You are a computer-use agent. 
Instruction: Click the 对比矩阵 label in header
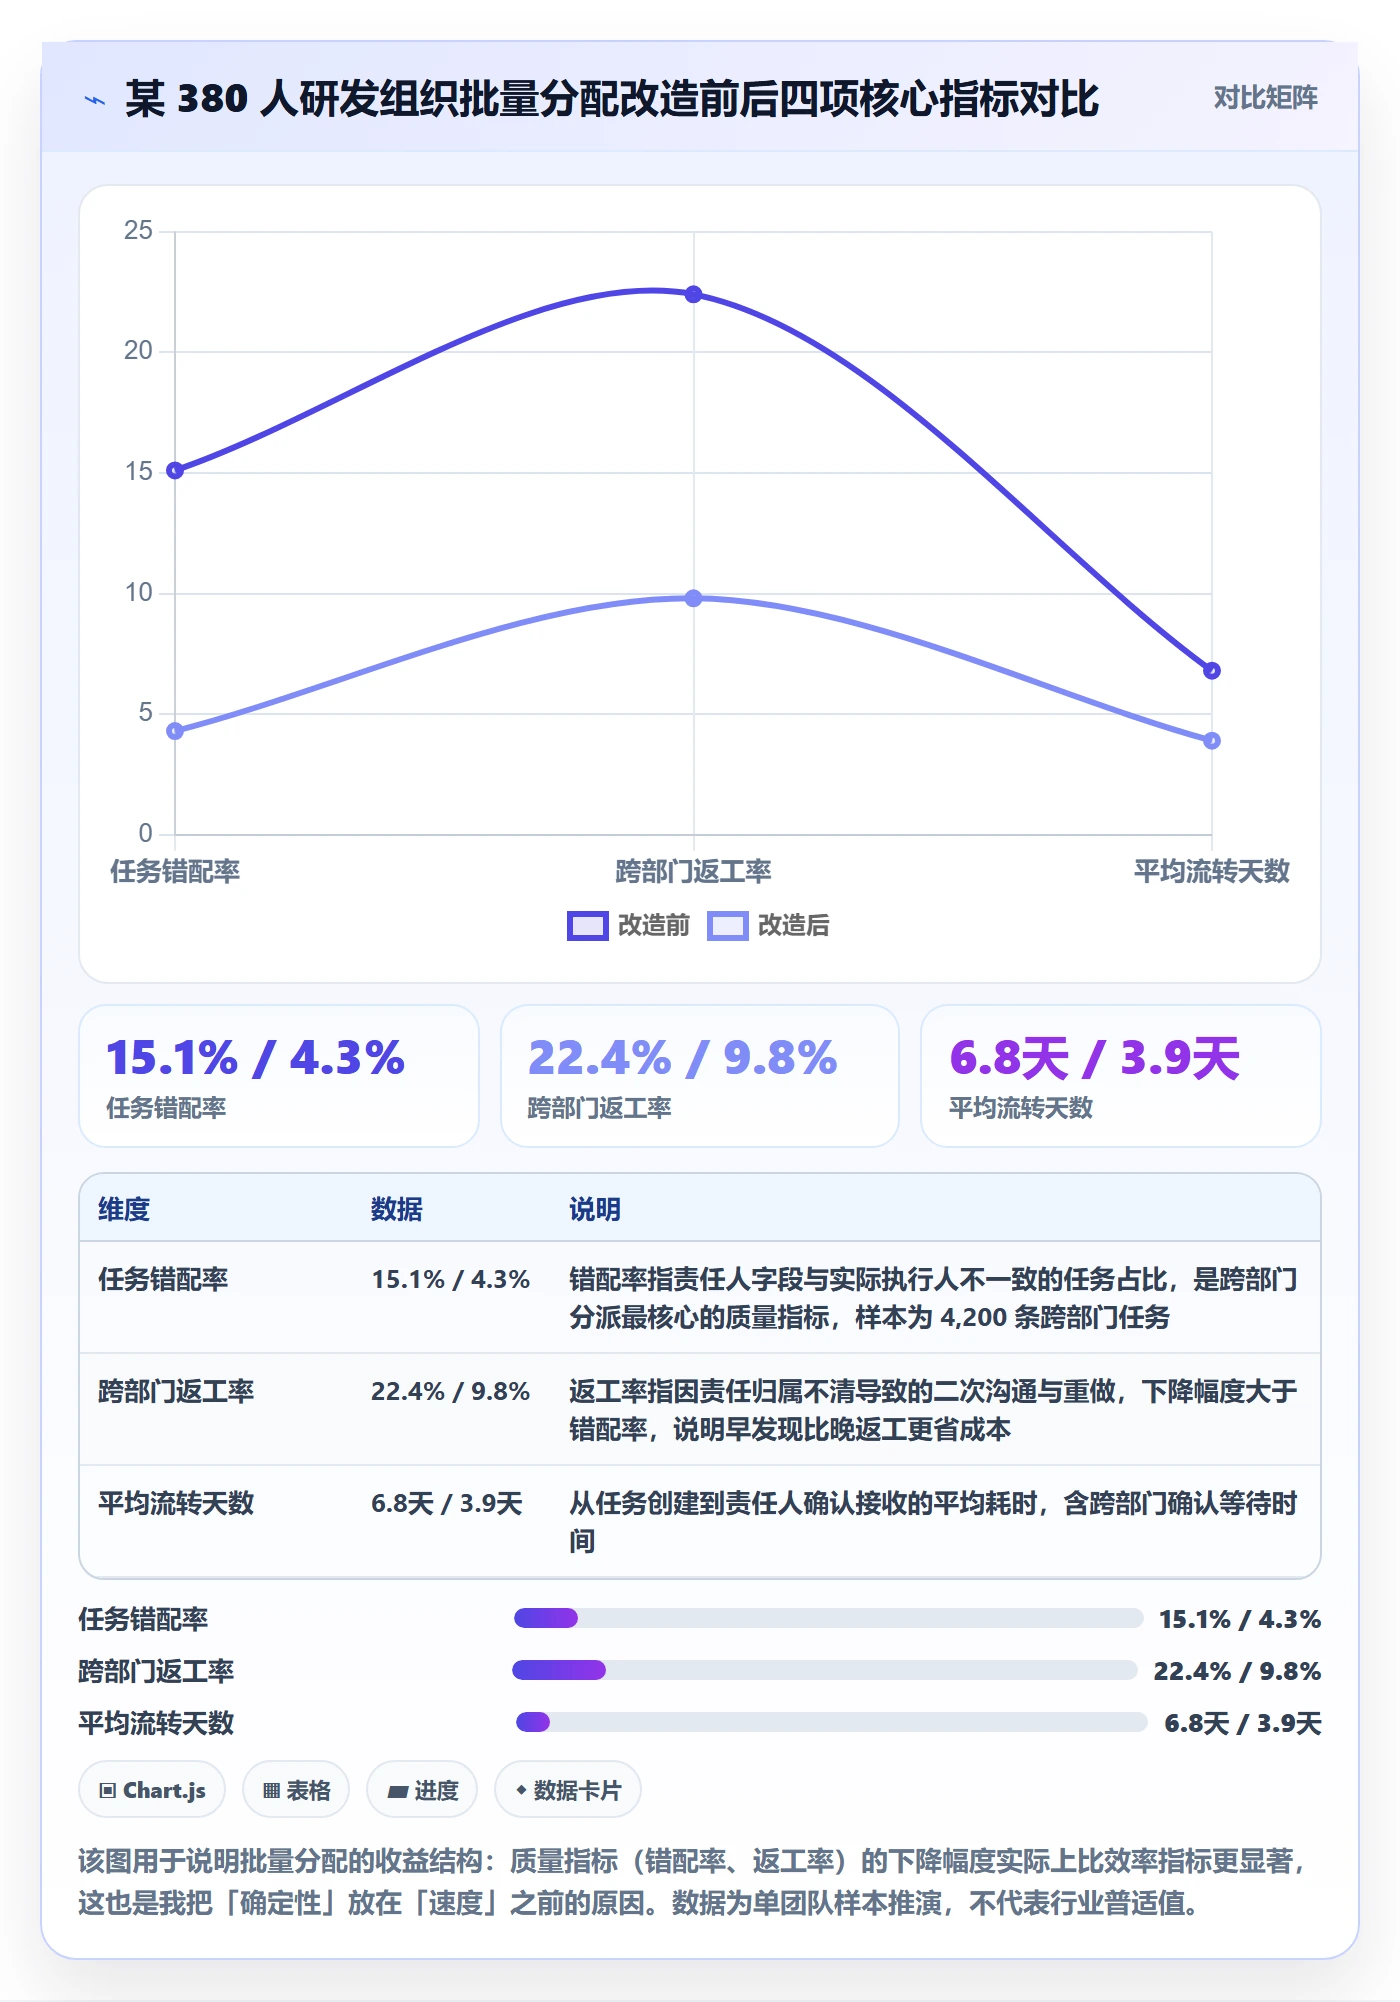[1265, 98]
